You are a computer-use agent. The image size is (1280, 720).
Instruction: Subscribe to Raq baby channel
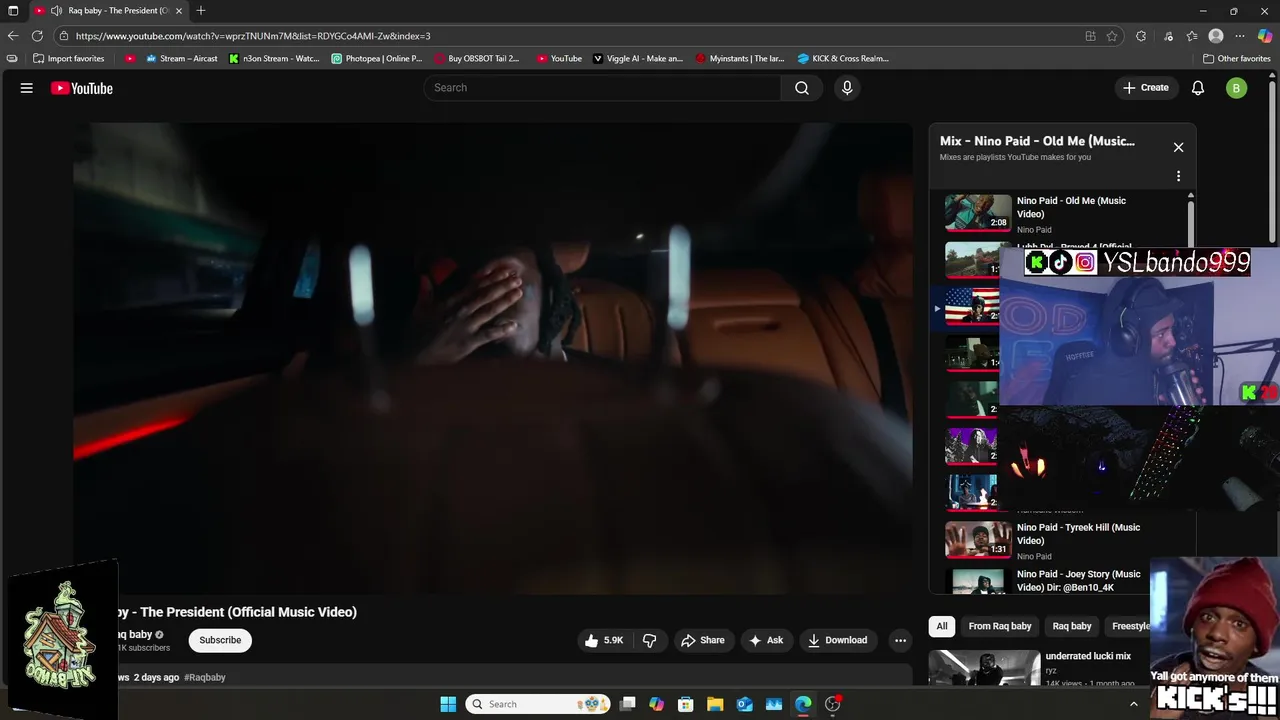[x=220, y=640]
